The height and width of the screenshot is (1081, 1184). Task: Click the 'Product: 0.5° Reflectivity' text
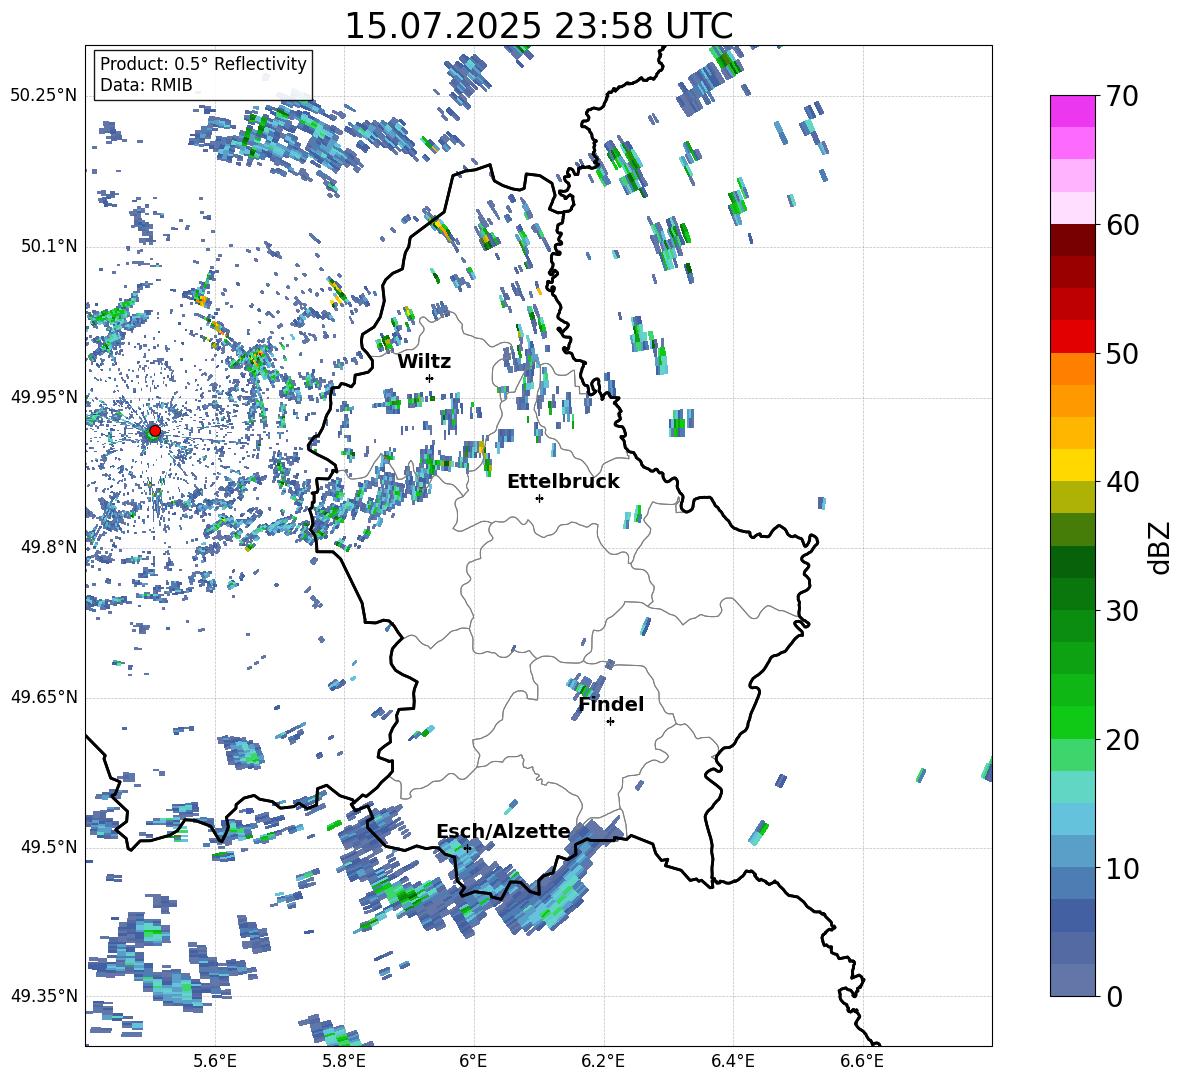[203, 63]
